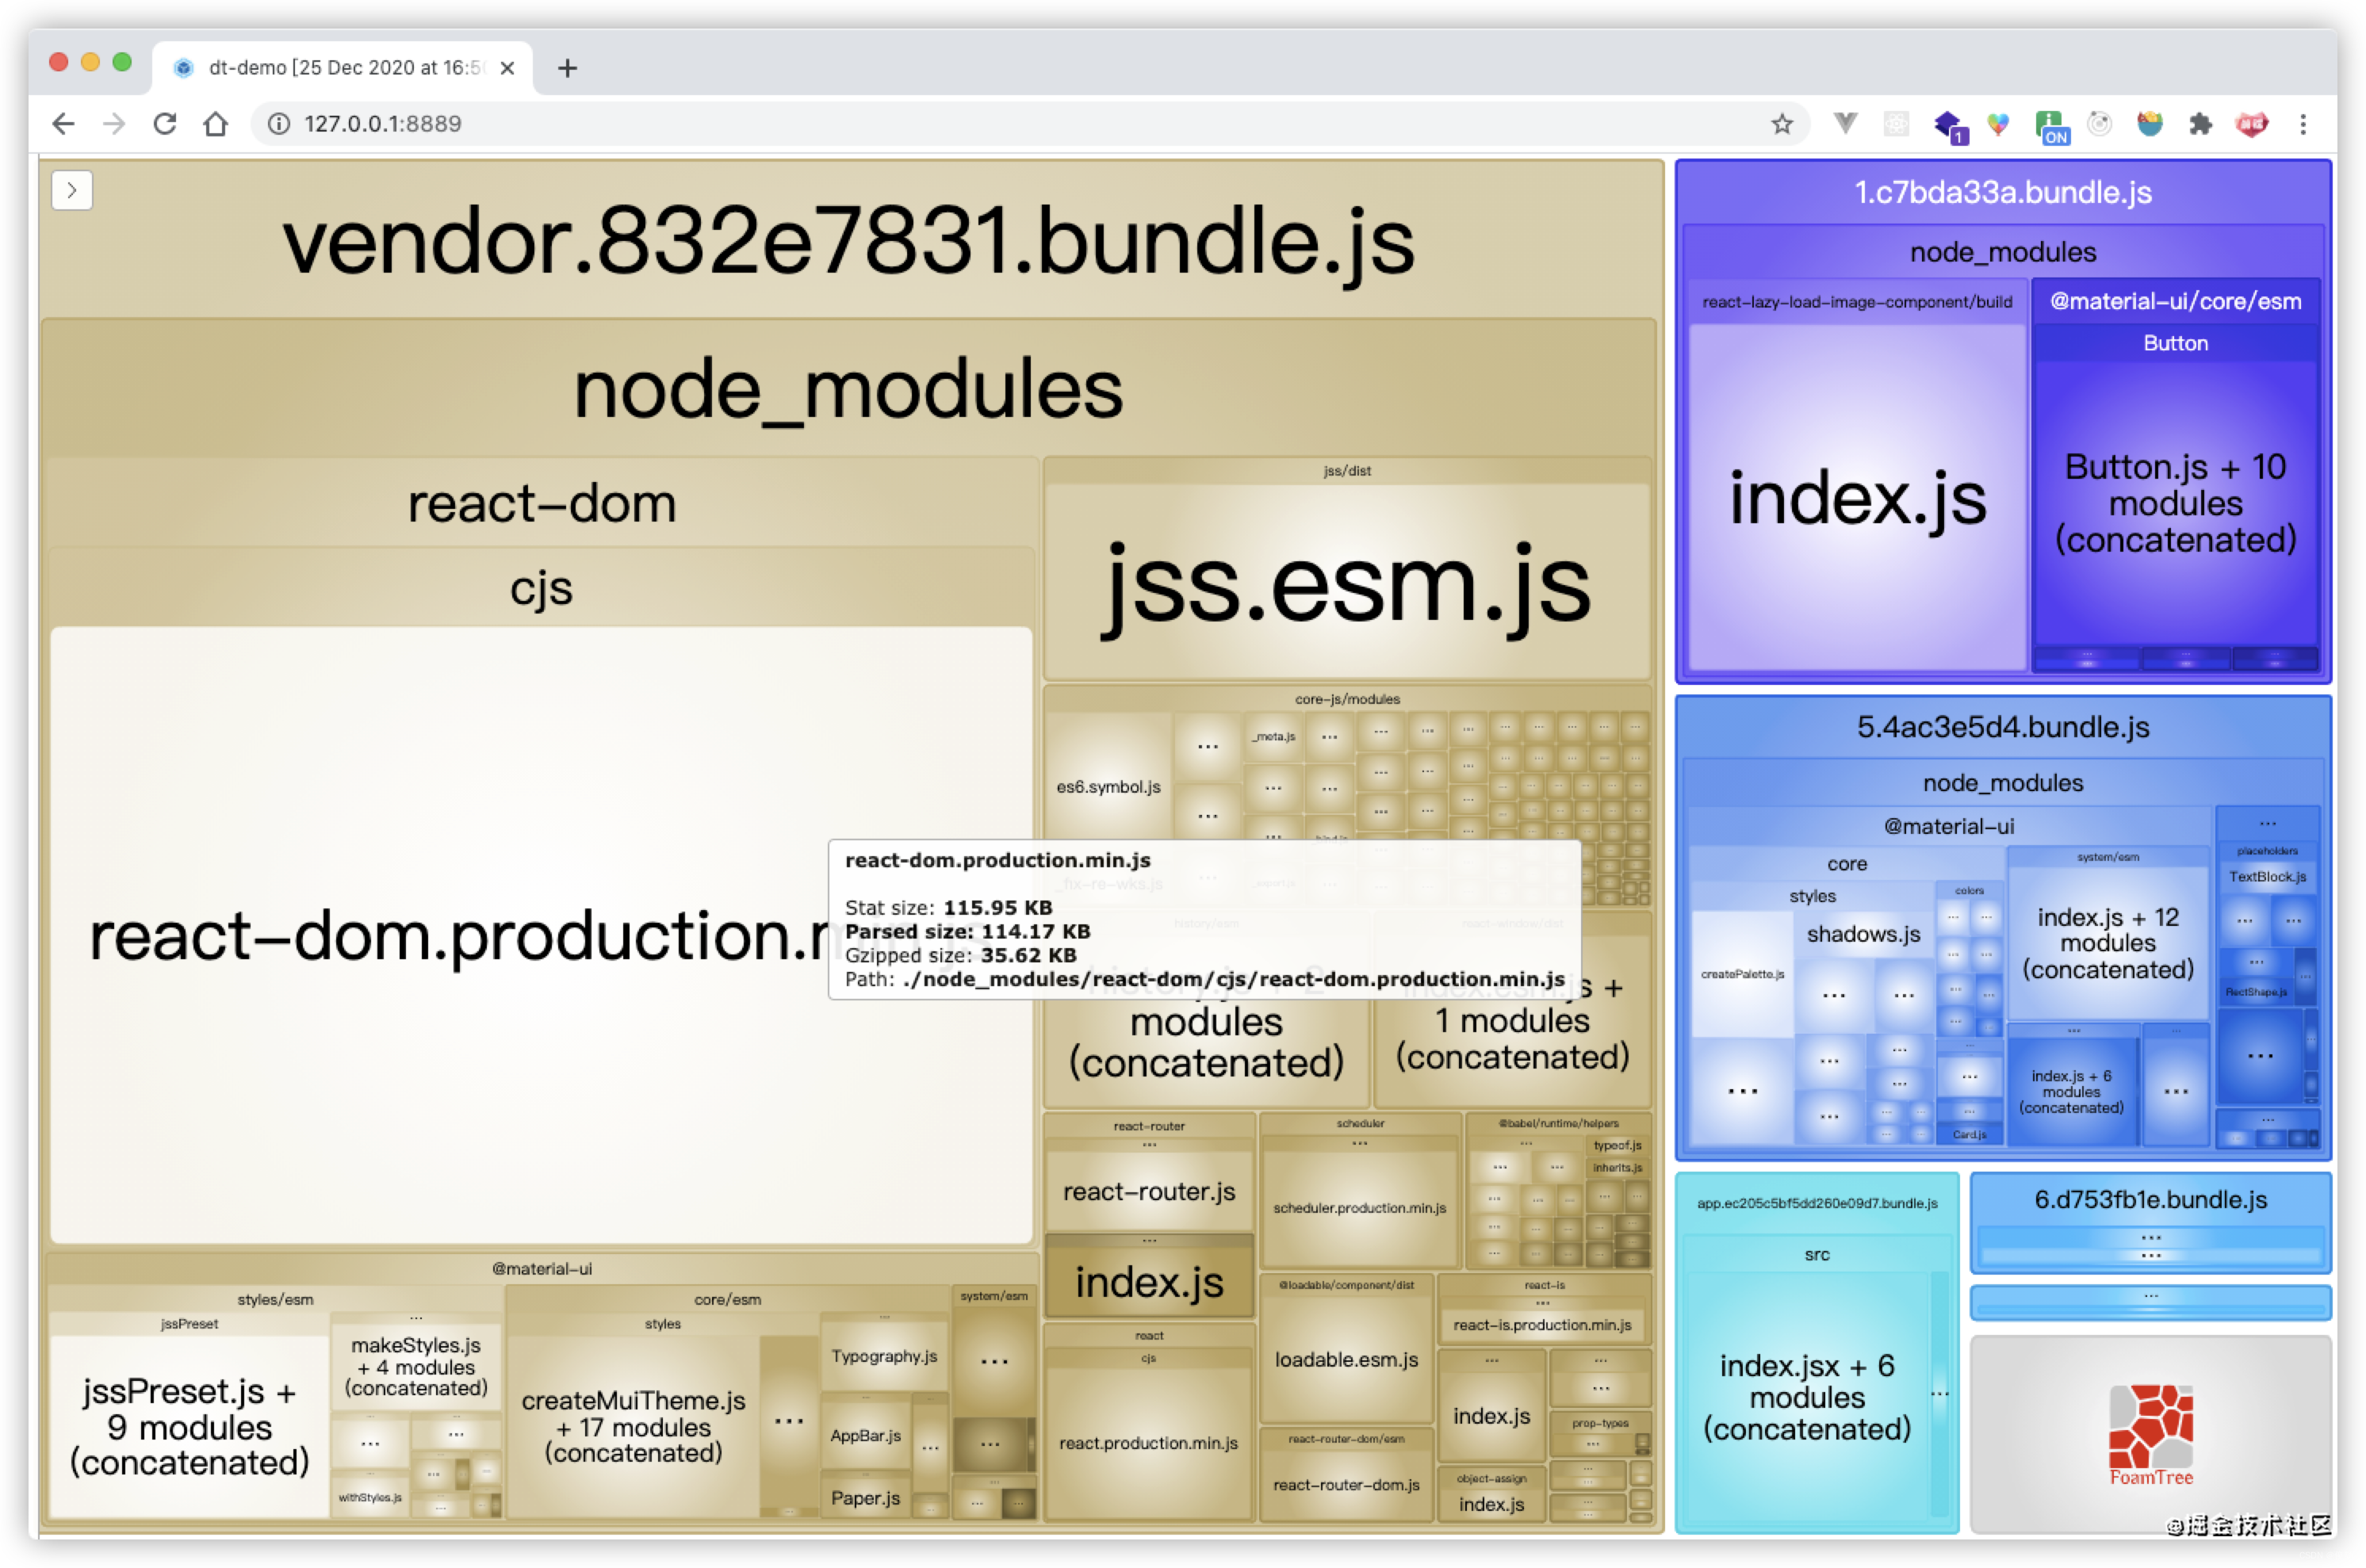Viewport: 2366px width, 1568px height.
Task: Open the blue extension with the 1 badge
Action: coord(1949,126)
